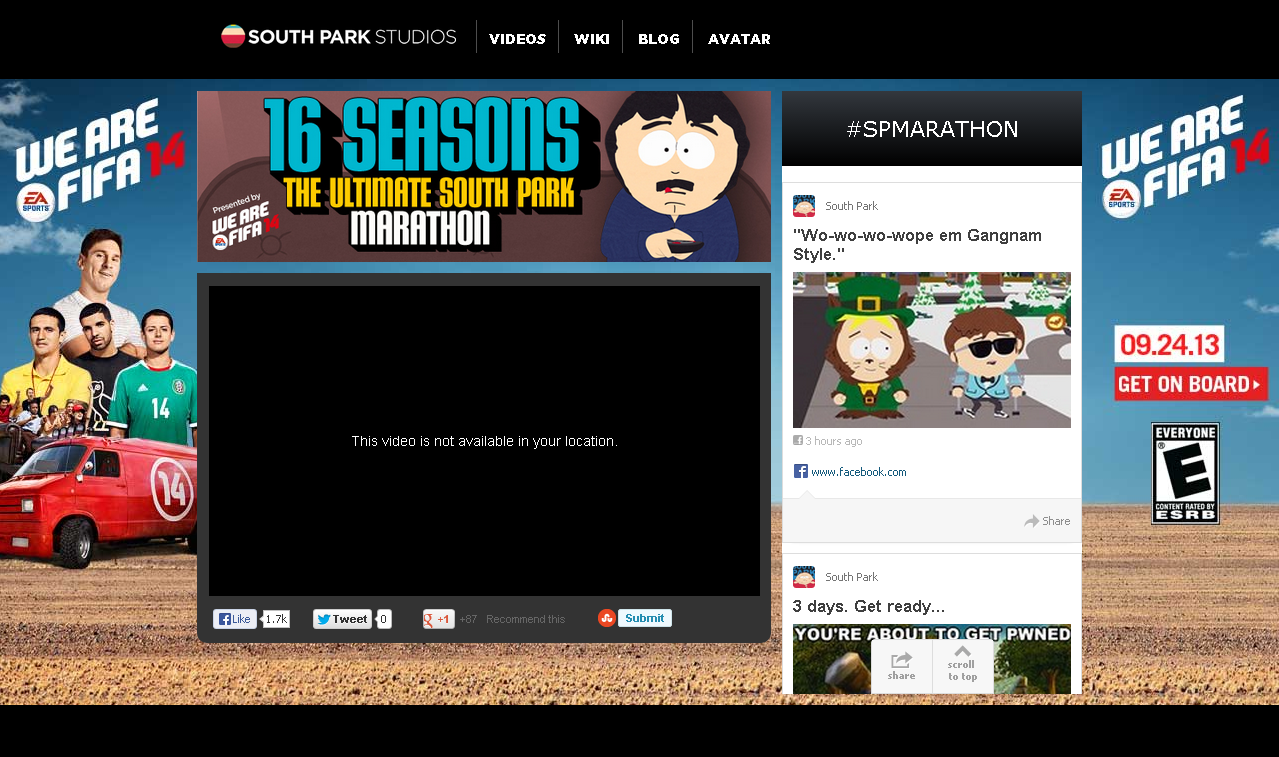Click the #SPMARATHON header
Screen dimensions: 1279x757
coord(932,129)
